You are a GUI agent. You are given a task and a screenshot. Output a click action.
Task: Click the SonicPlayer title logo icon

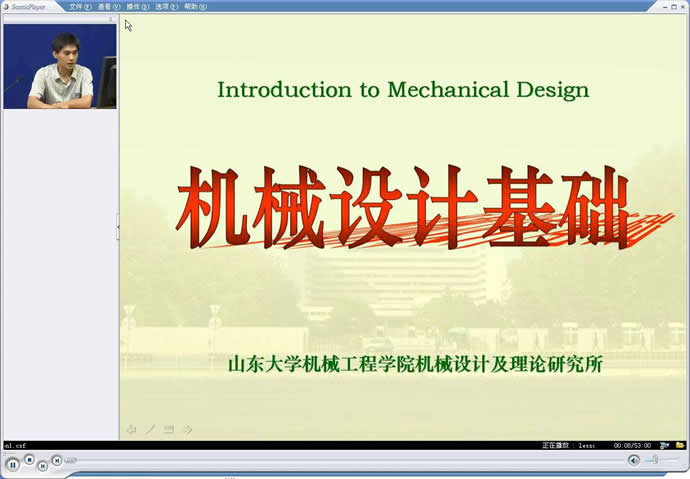coord(6,7)
